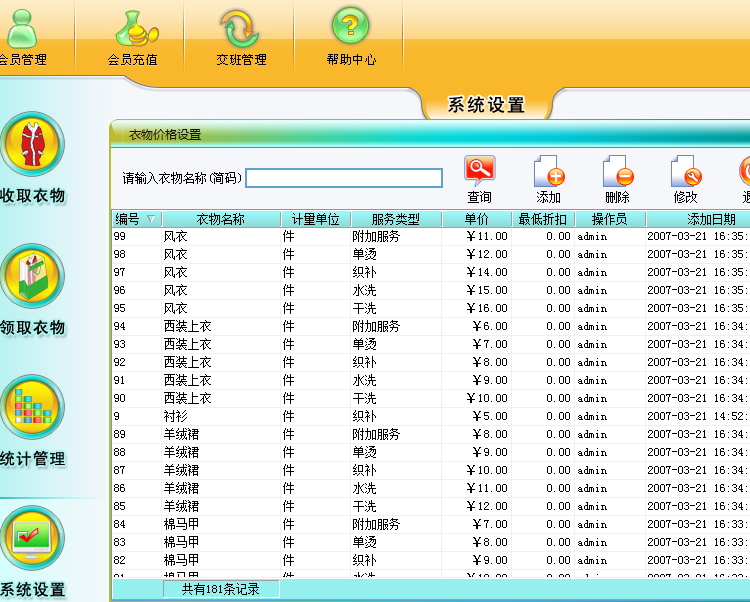Click 衣物名称 column header

click(x=221, y=219)
